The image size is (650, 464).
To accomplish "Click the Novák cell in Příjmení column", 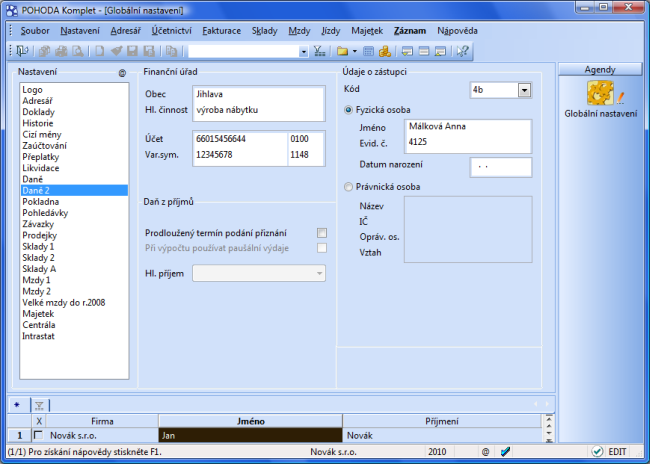I will (441, 435).
